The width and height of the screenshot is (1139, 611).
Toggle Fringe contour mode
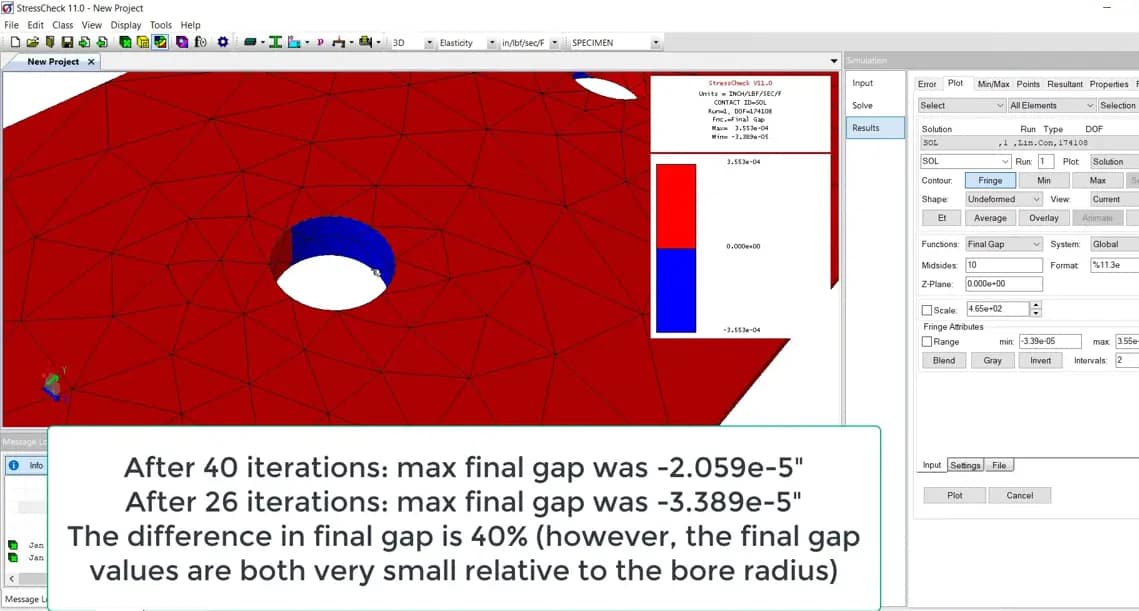[x=991, y=181]
